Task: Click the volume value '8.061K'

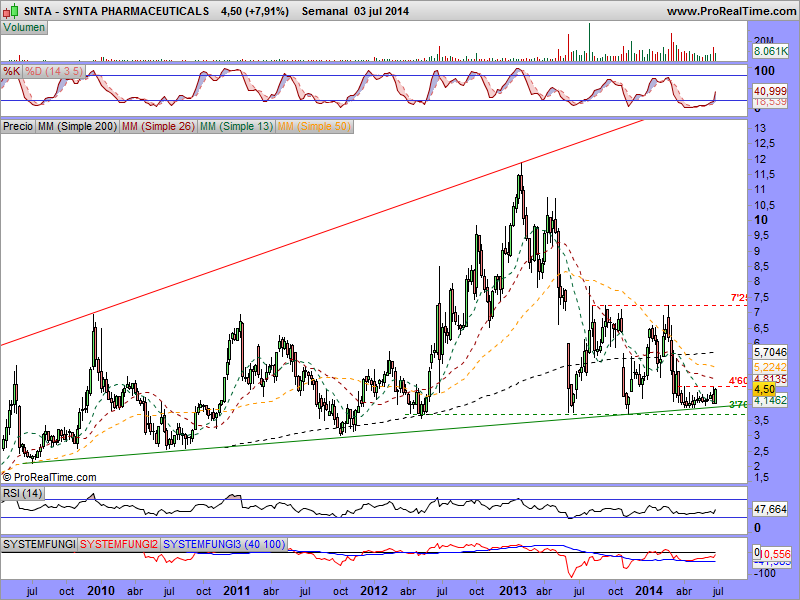Action: pos(770,51)
